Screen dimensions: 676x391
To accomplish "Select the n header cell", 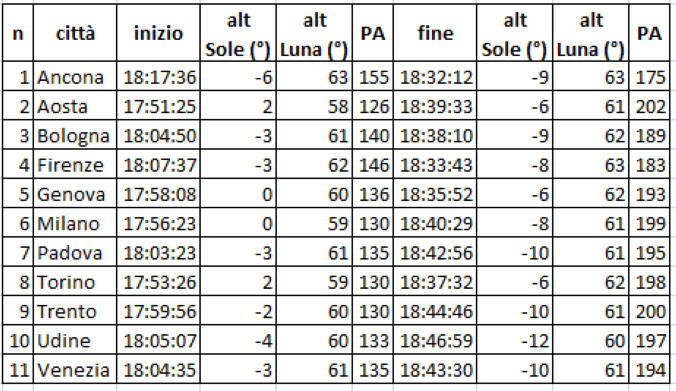I will pos(18,33).
